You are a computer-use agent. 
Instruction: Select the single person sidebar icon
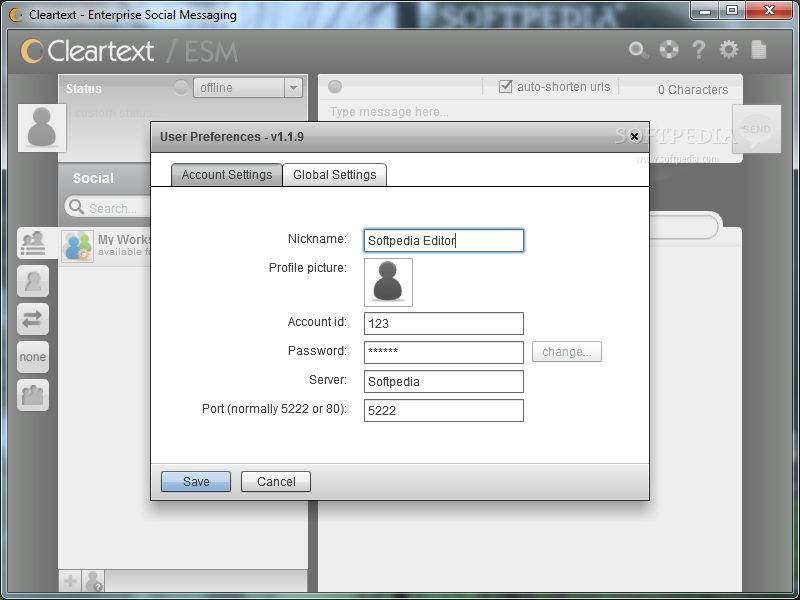click(x=33, y=281)
